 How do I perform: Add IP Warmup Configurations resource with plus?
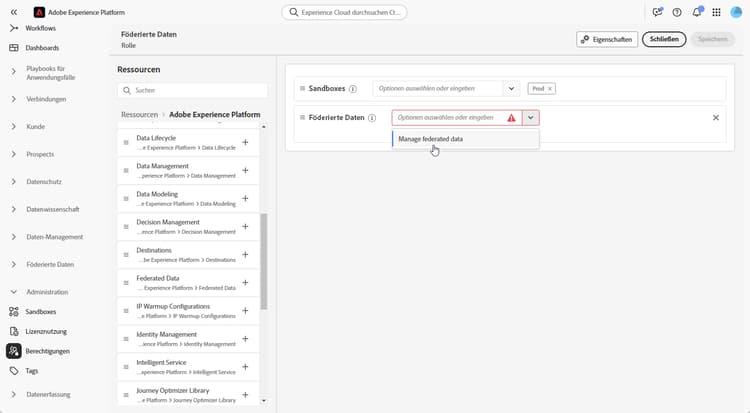[245, 311]
